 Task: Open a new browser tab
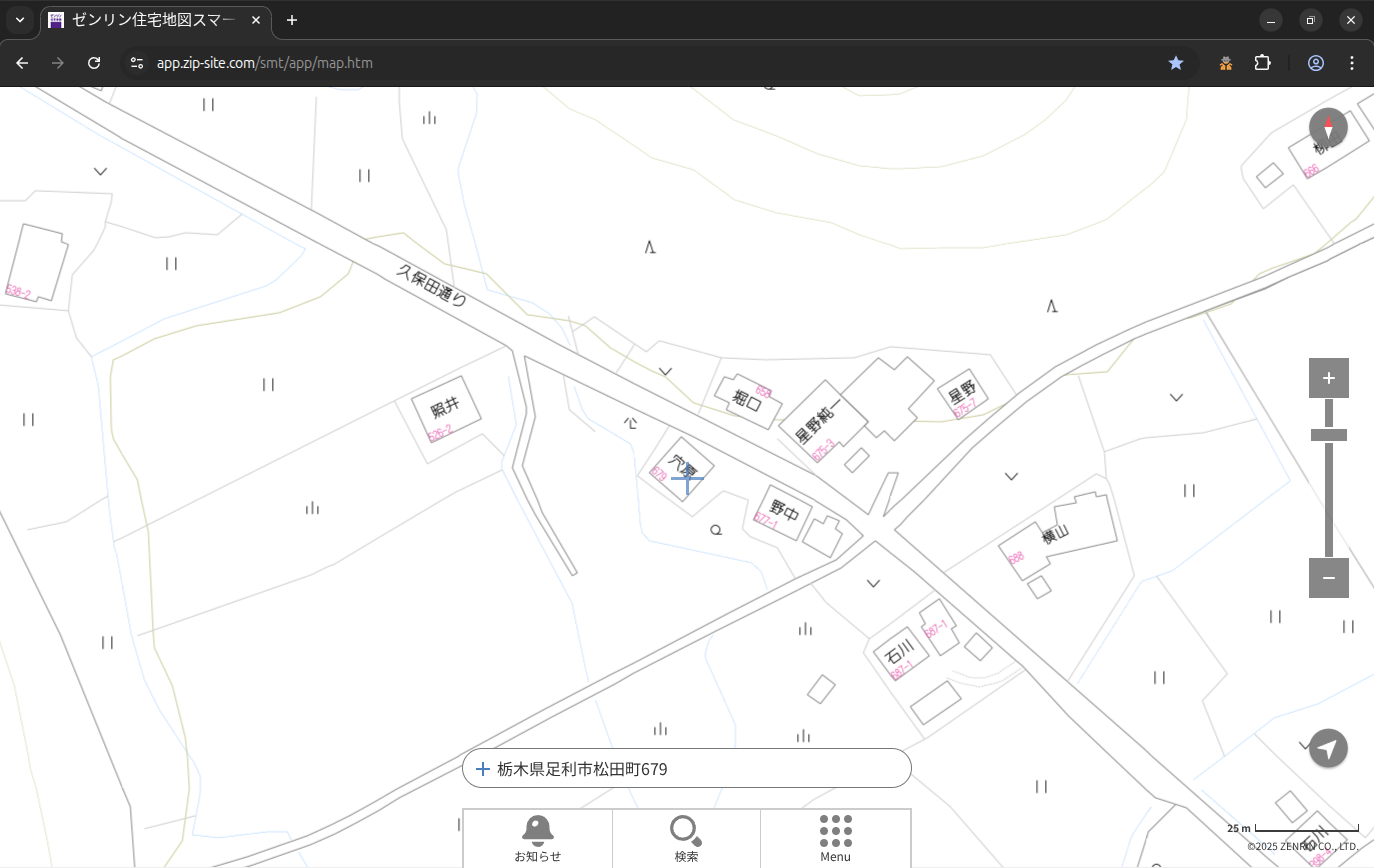coord(292,20)
